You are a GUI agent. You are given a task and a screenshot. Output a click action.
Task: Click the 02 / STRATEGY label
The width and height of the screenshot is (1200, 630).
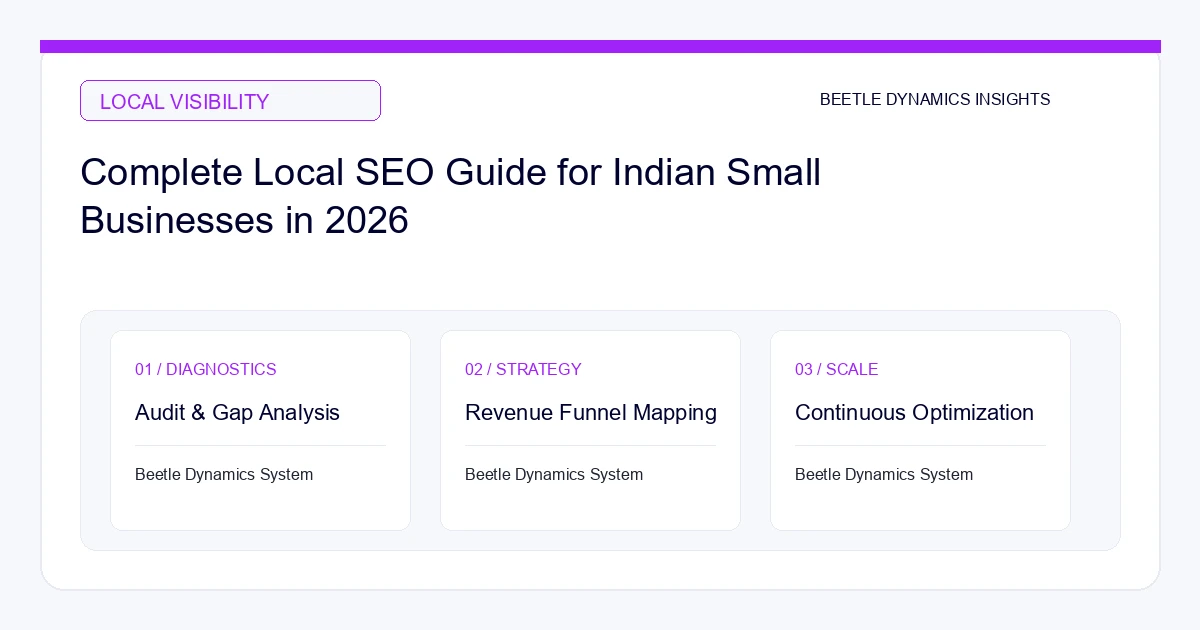tap(523, 369)
